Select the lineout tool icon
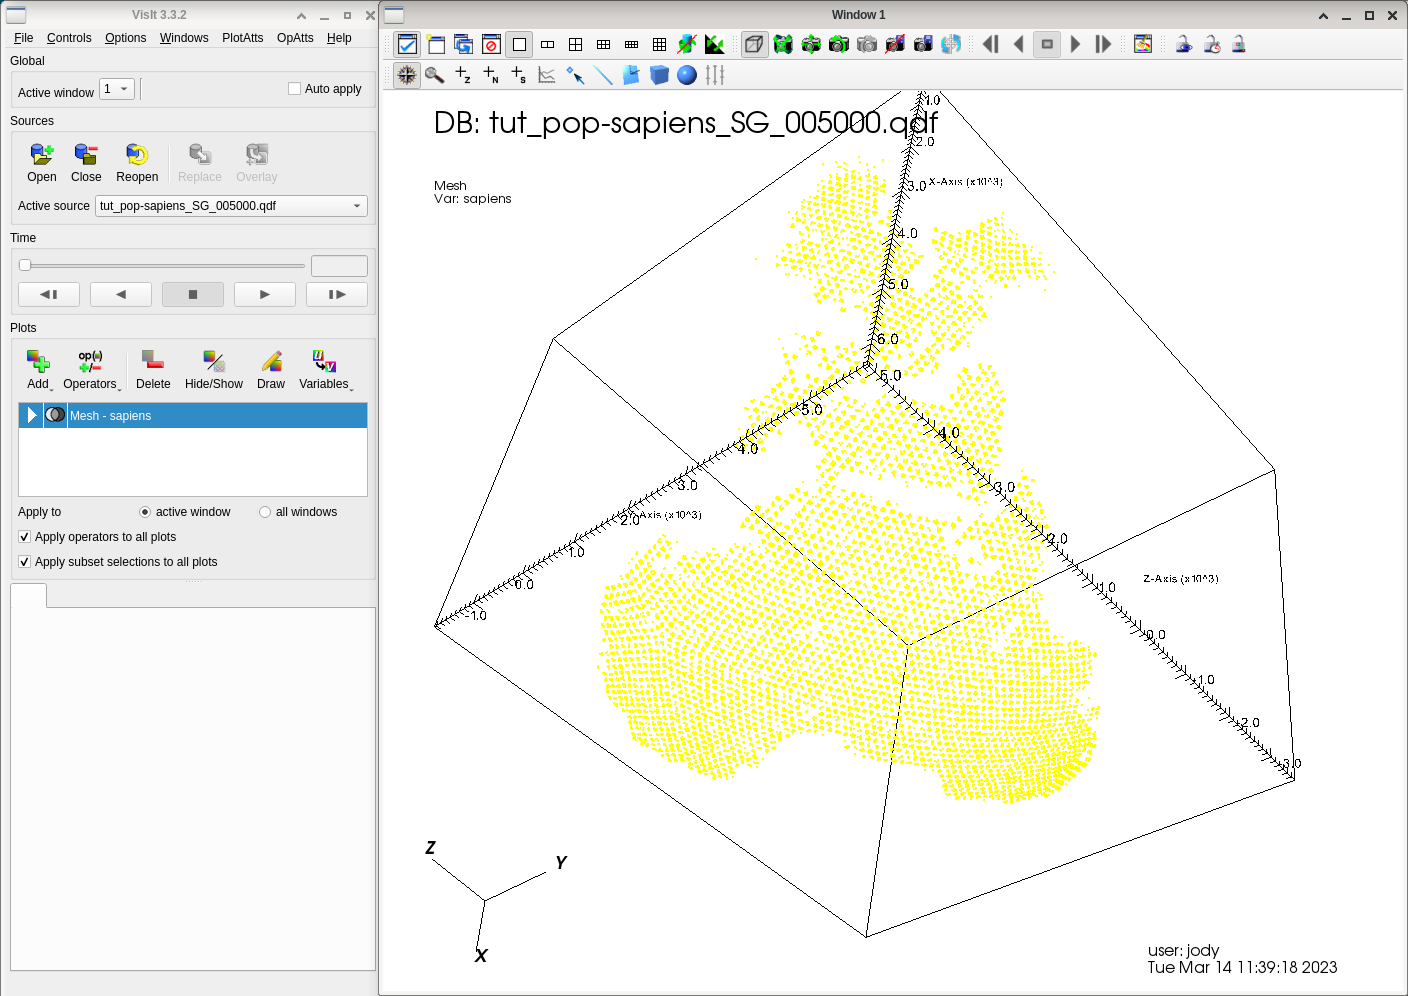 pos(603,75)
